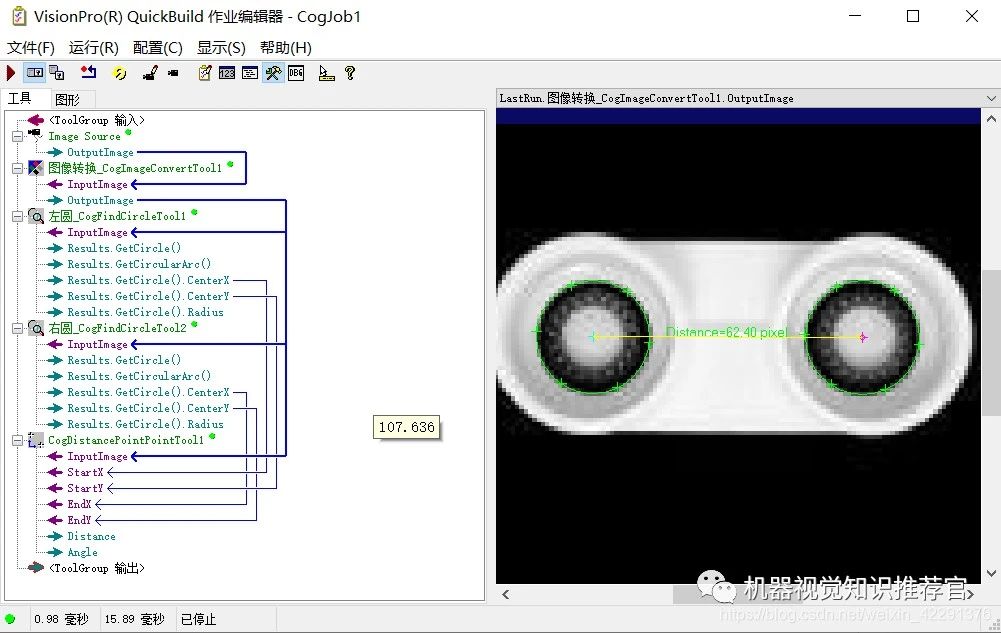Select the CogDistancePointPointTool1 tool icon
The image size is (1001, 633).
coord(36,440)
